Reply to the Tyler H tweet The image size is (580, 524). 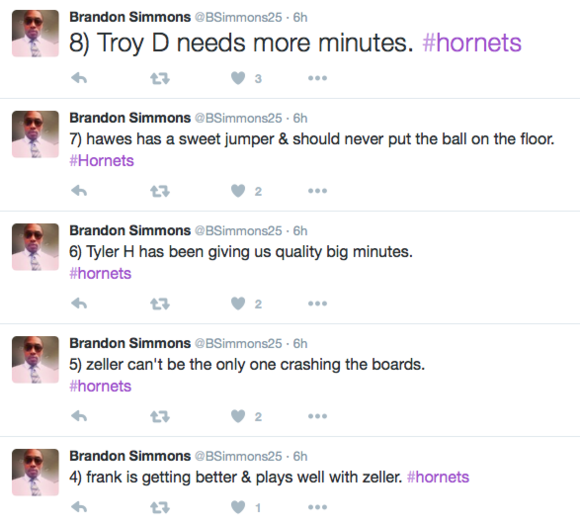79,304
